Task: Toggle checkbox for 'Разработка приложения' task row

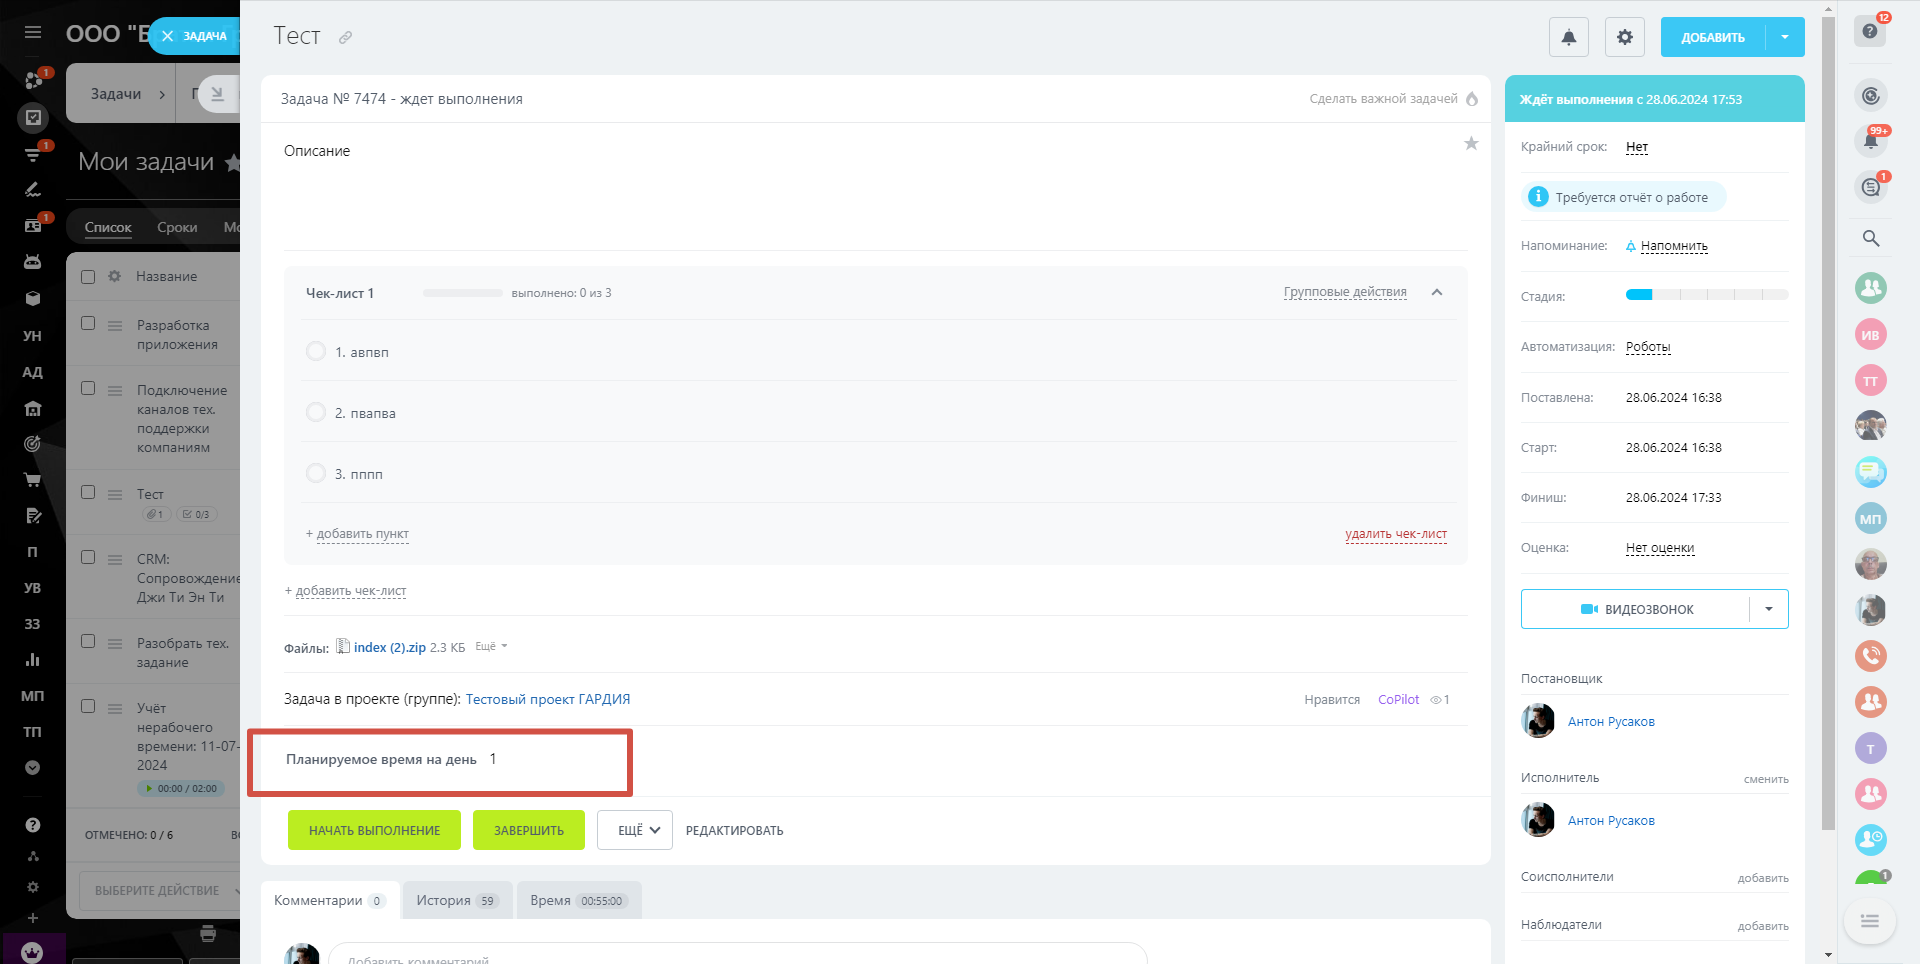Action: click(88, 324)
